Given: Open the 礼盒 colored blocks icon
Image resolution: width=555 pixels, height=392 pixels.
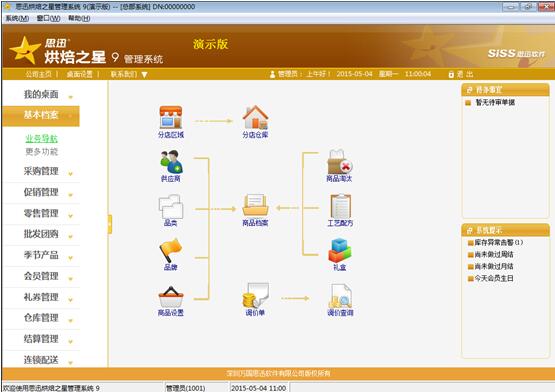Looking at the screenshot, I should [340, 250].
